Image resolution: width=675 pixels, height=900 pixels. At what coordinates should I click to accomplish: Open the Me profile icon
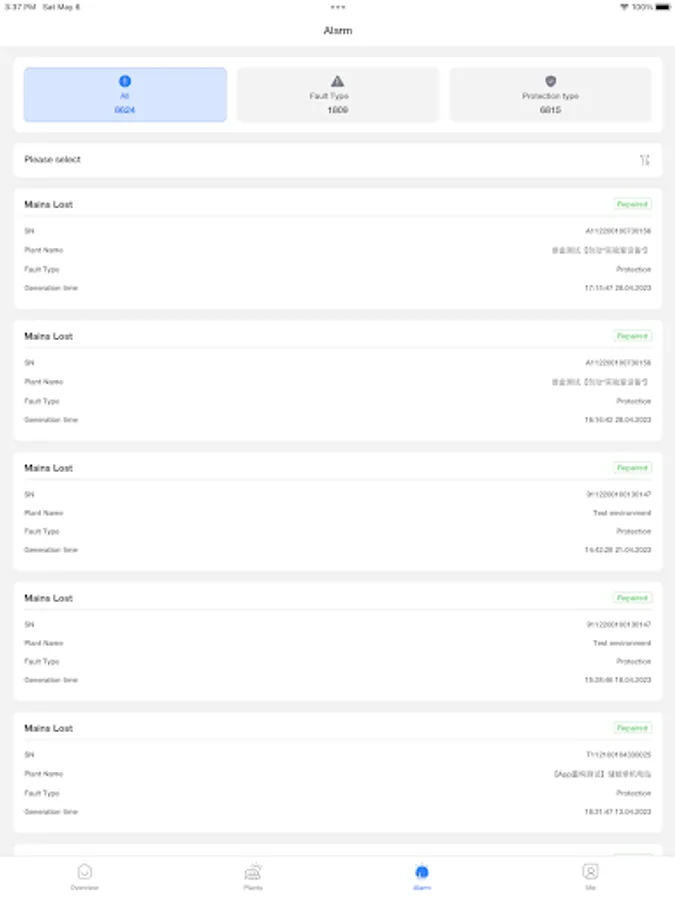coord(590,872)
